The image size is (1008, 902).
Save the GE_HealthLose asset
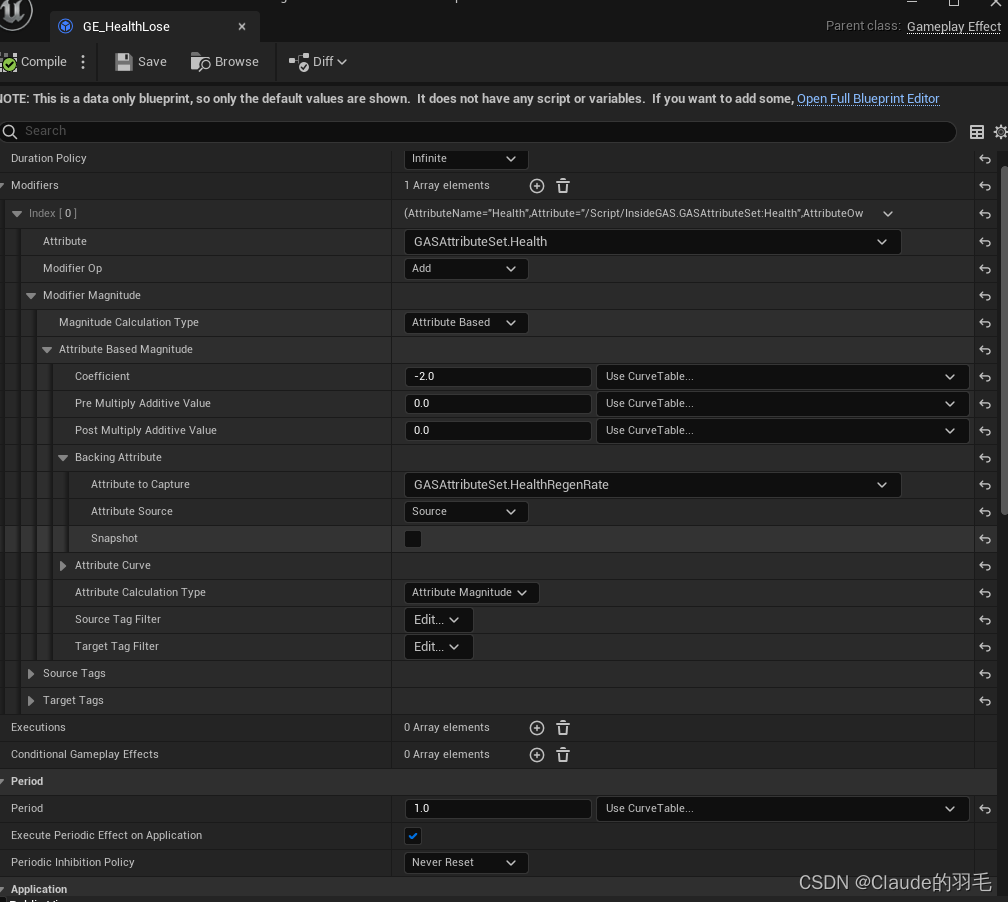(141, 62)
